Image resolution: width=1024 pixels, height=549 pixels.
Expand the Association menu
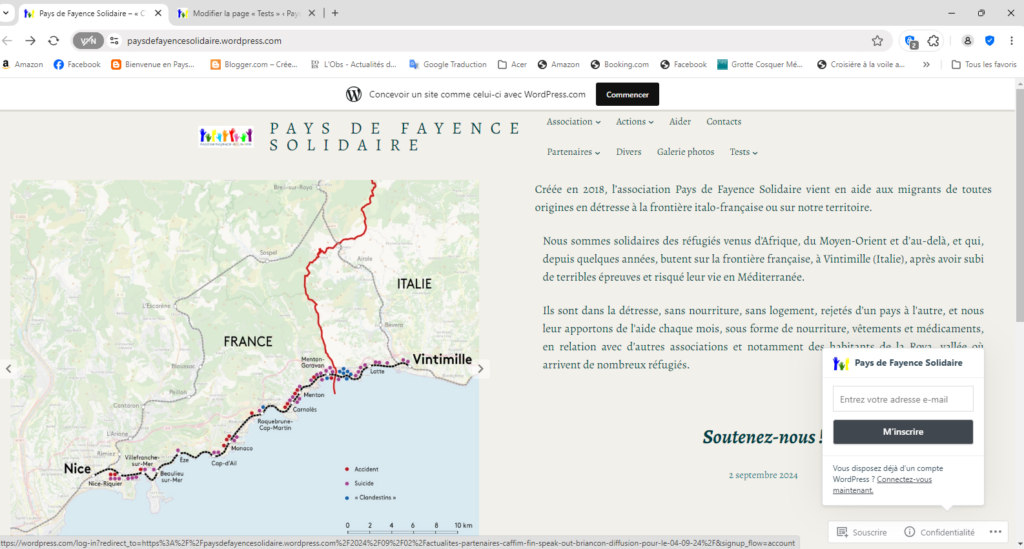(573, 122)
